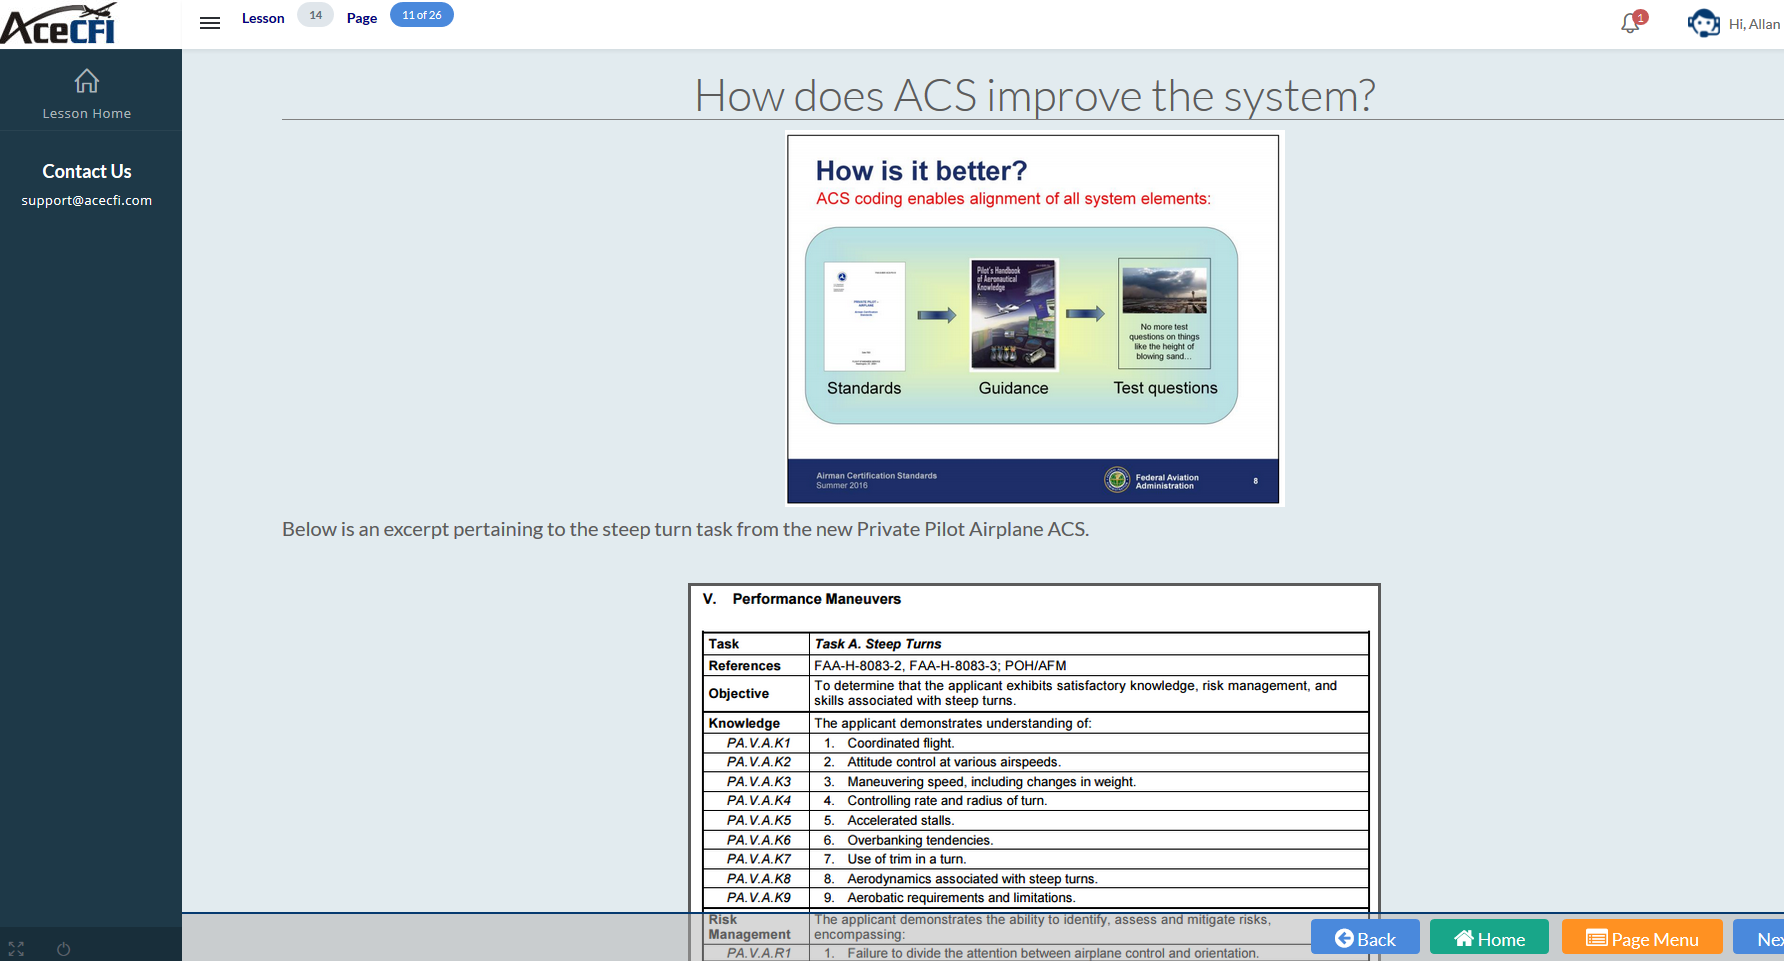Click the PA.V.A.K5 code cell
1784x961 pixels.
tap(757, 820)
